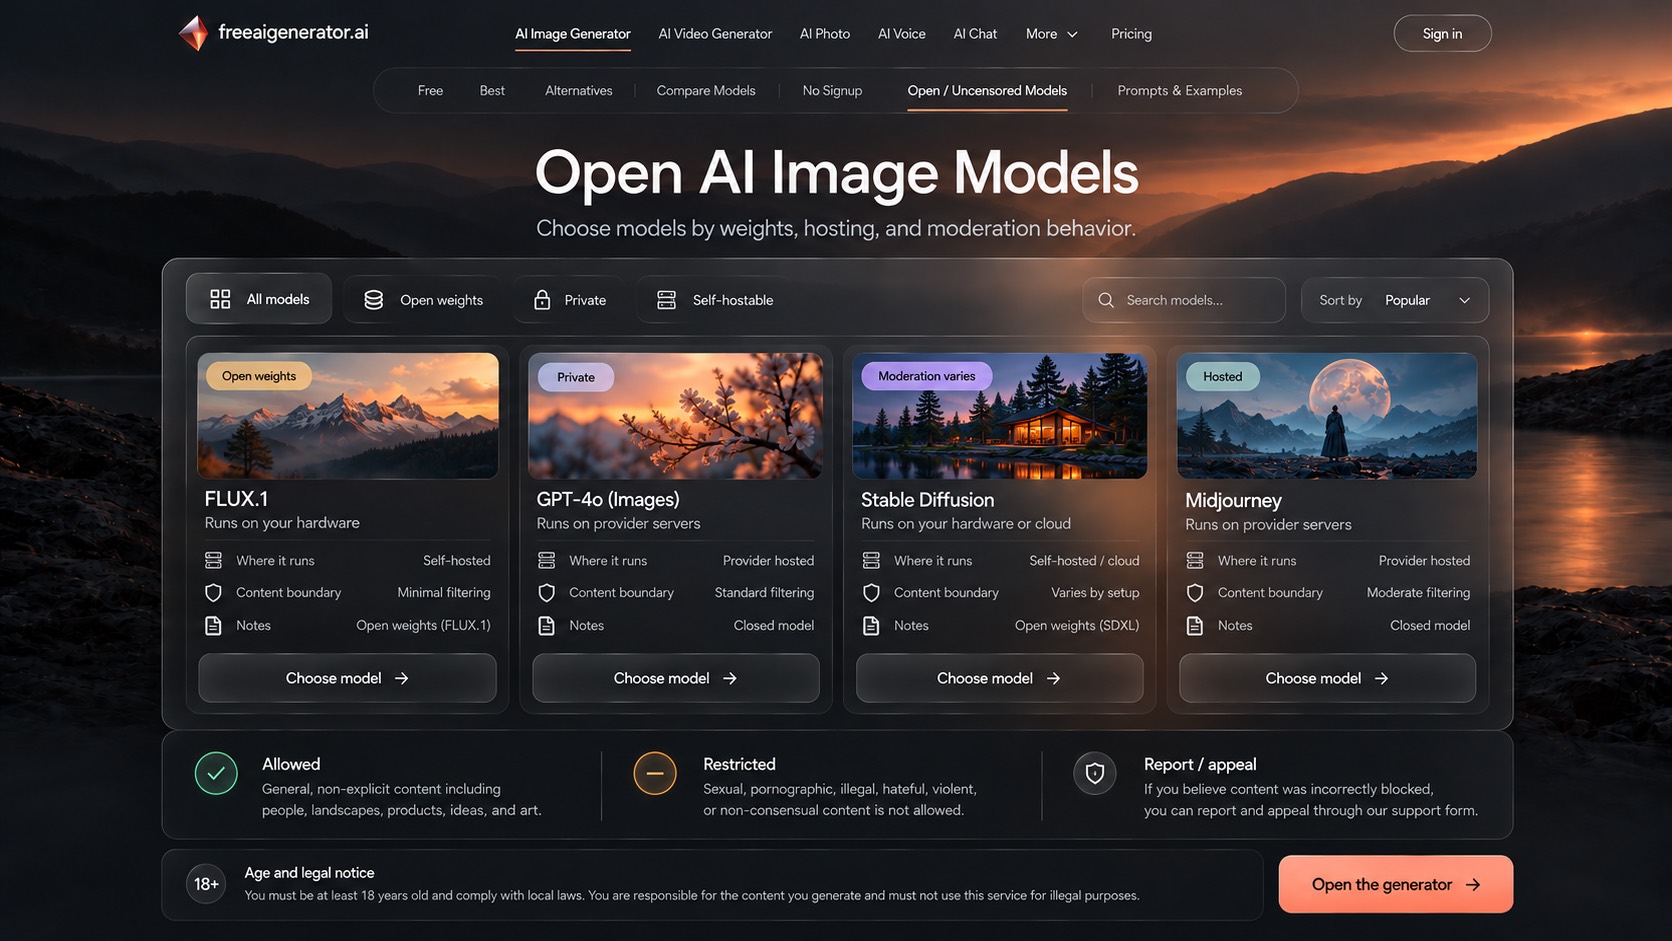Choose the Stable Diffusion model
Screen dimensions: 1672x941
[x=1000, y=678]
